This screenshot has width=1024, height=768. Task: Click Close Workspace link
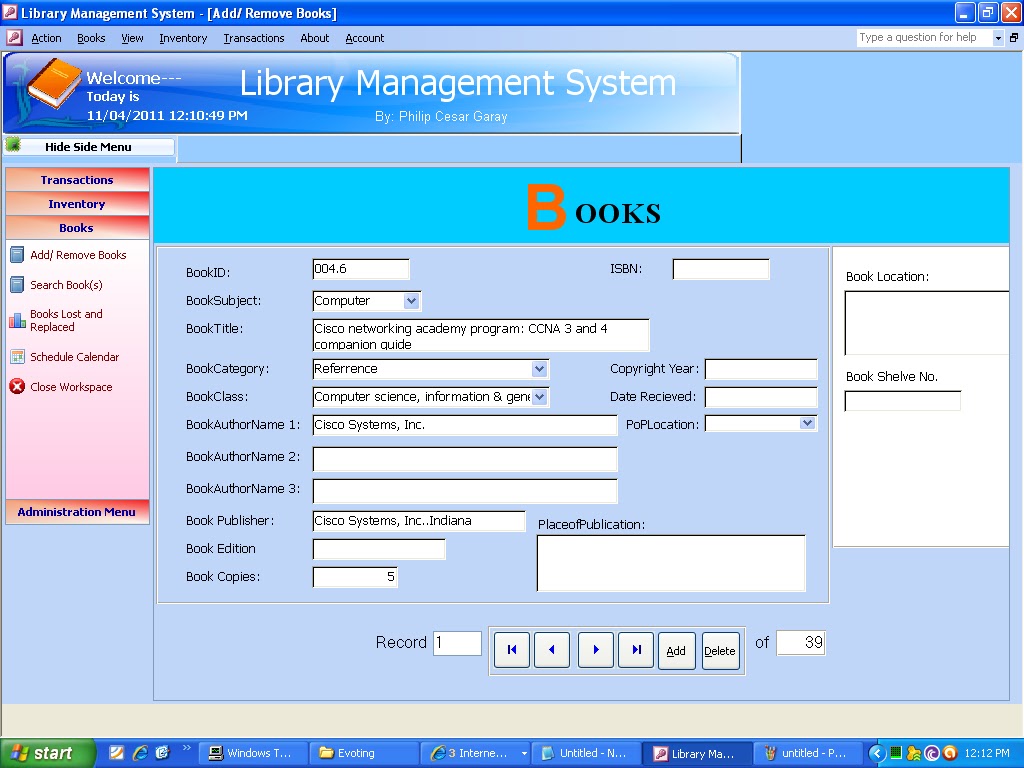(71, 387)
